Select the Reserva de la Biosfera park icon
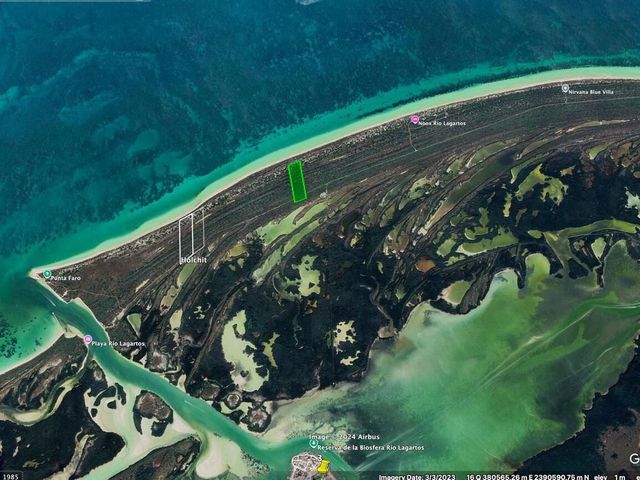This screenshot has height=480, width=640. point(313,444)
